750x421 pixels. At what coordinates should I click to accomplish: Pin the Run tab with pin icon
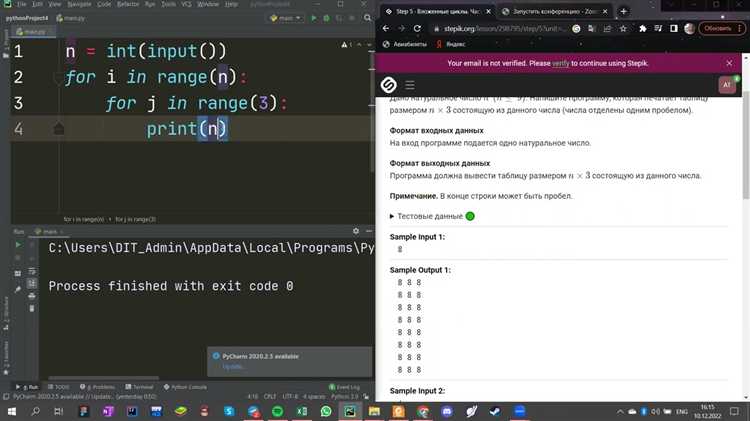click(x=18, y=289)
